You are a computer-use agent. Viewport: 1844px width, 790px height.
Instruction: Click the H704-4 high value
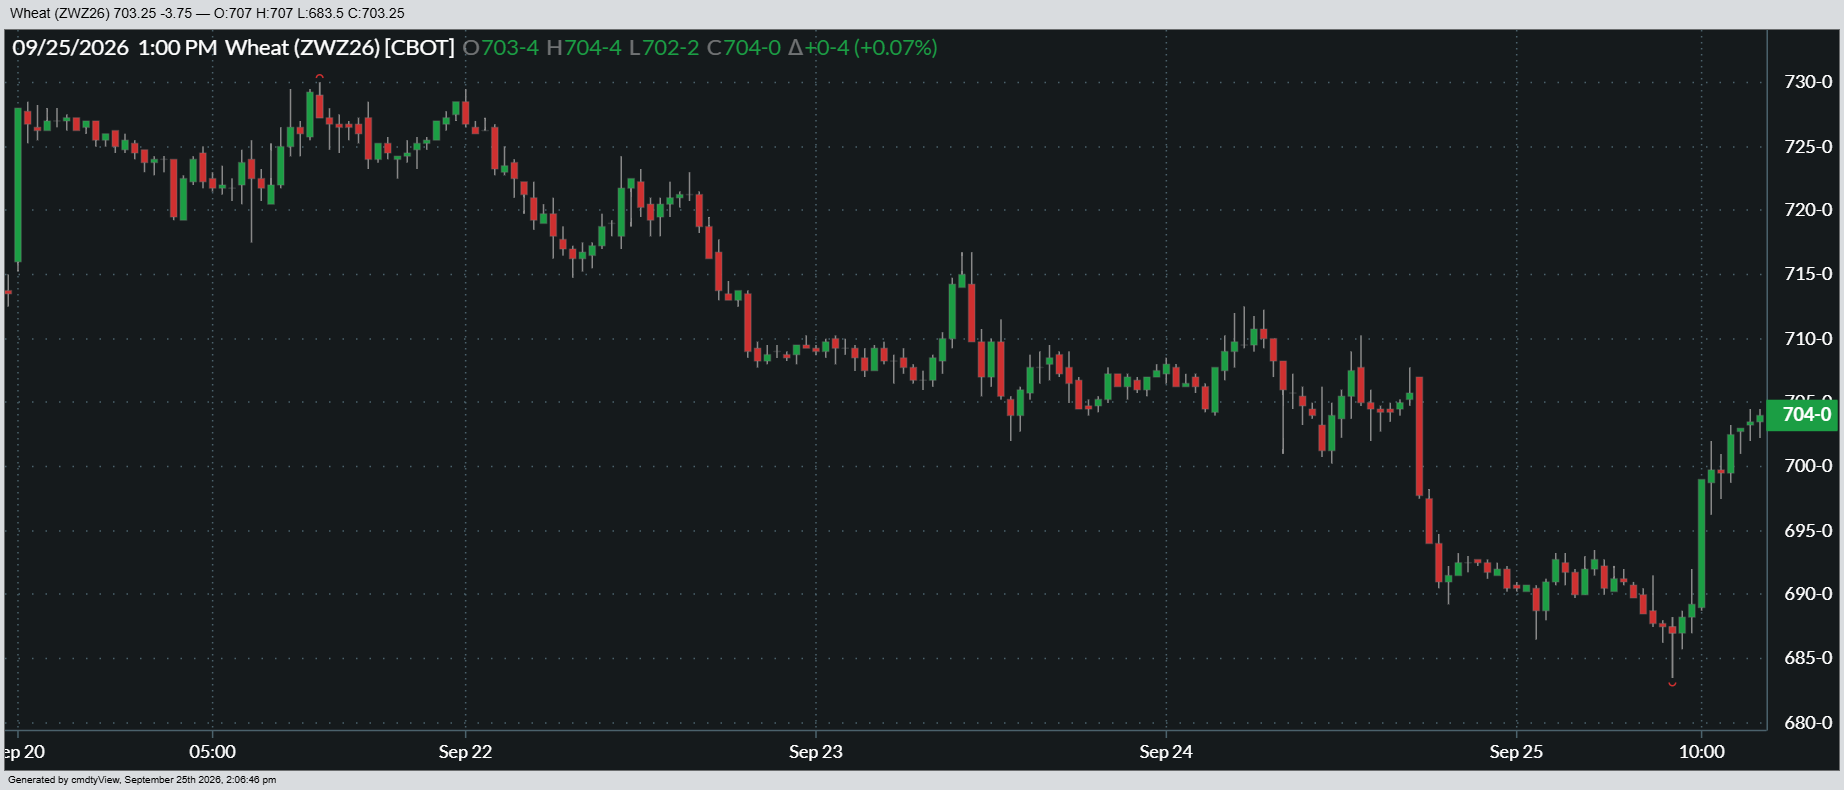click(584, 48)
